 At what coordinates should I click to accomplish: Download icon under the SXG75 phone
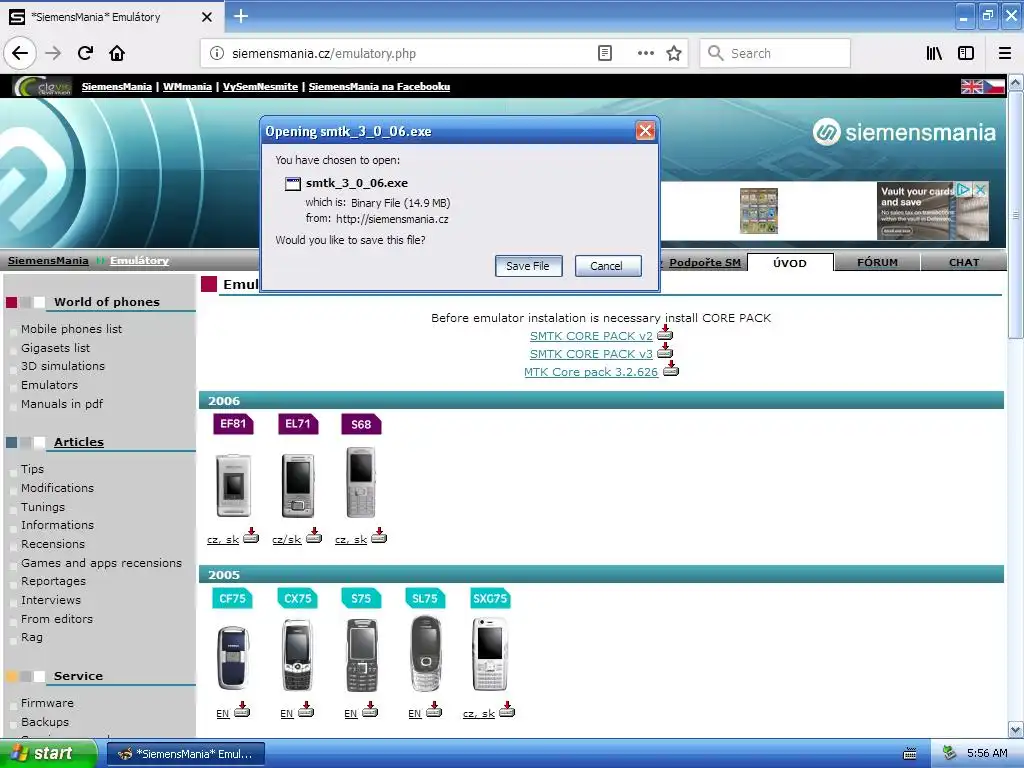(507, 710)
